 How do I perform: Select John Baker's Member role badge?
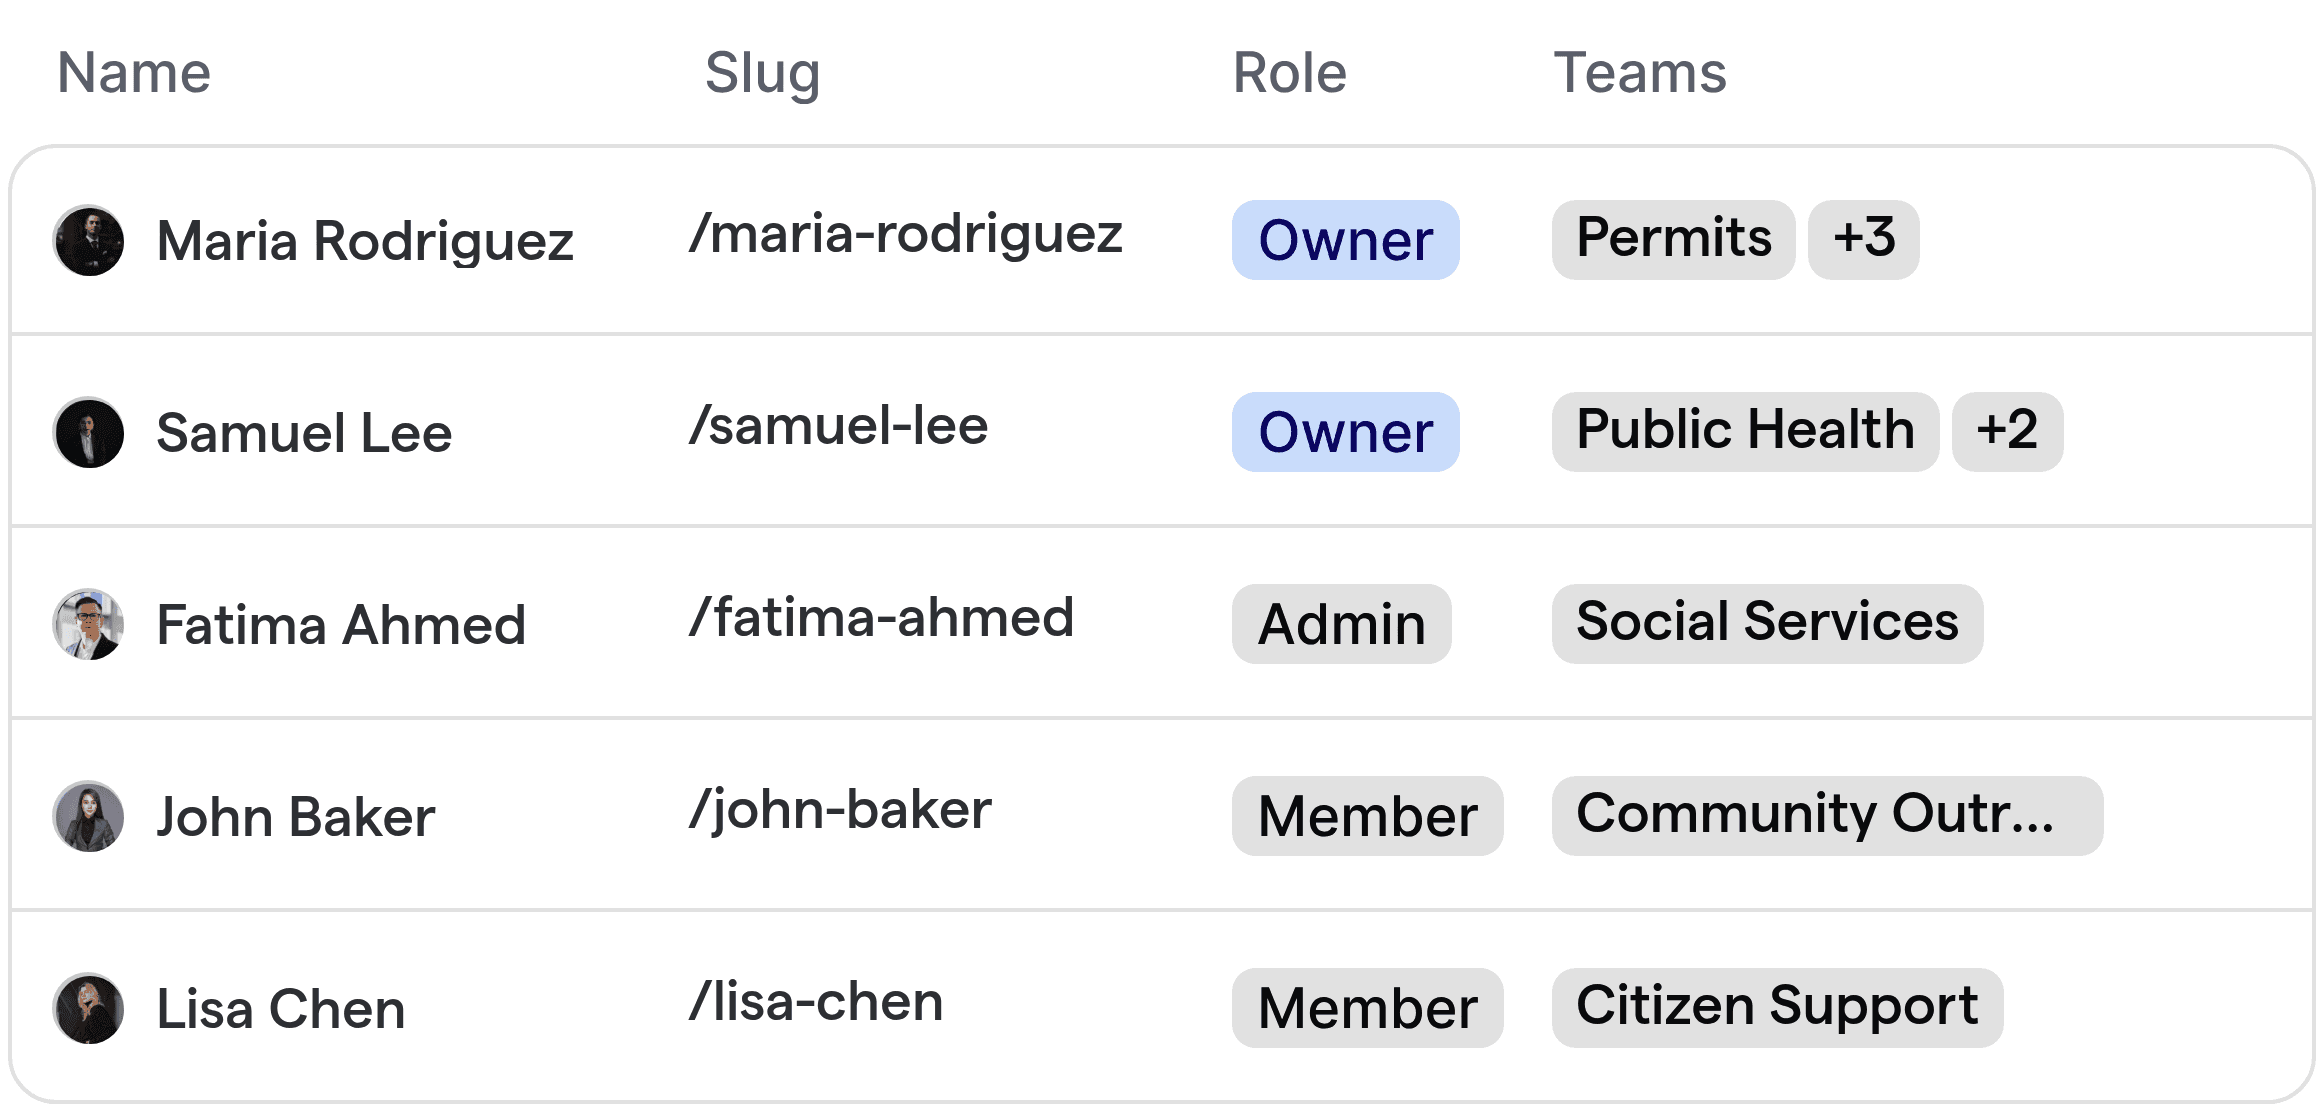[1367, 815]
